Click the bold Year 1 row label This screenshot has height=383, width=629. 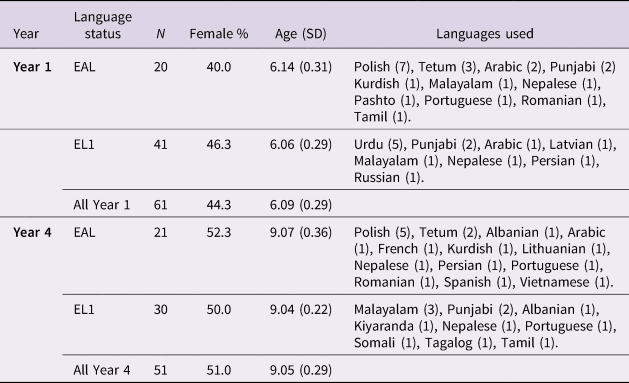click(32, 67)
